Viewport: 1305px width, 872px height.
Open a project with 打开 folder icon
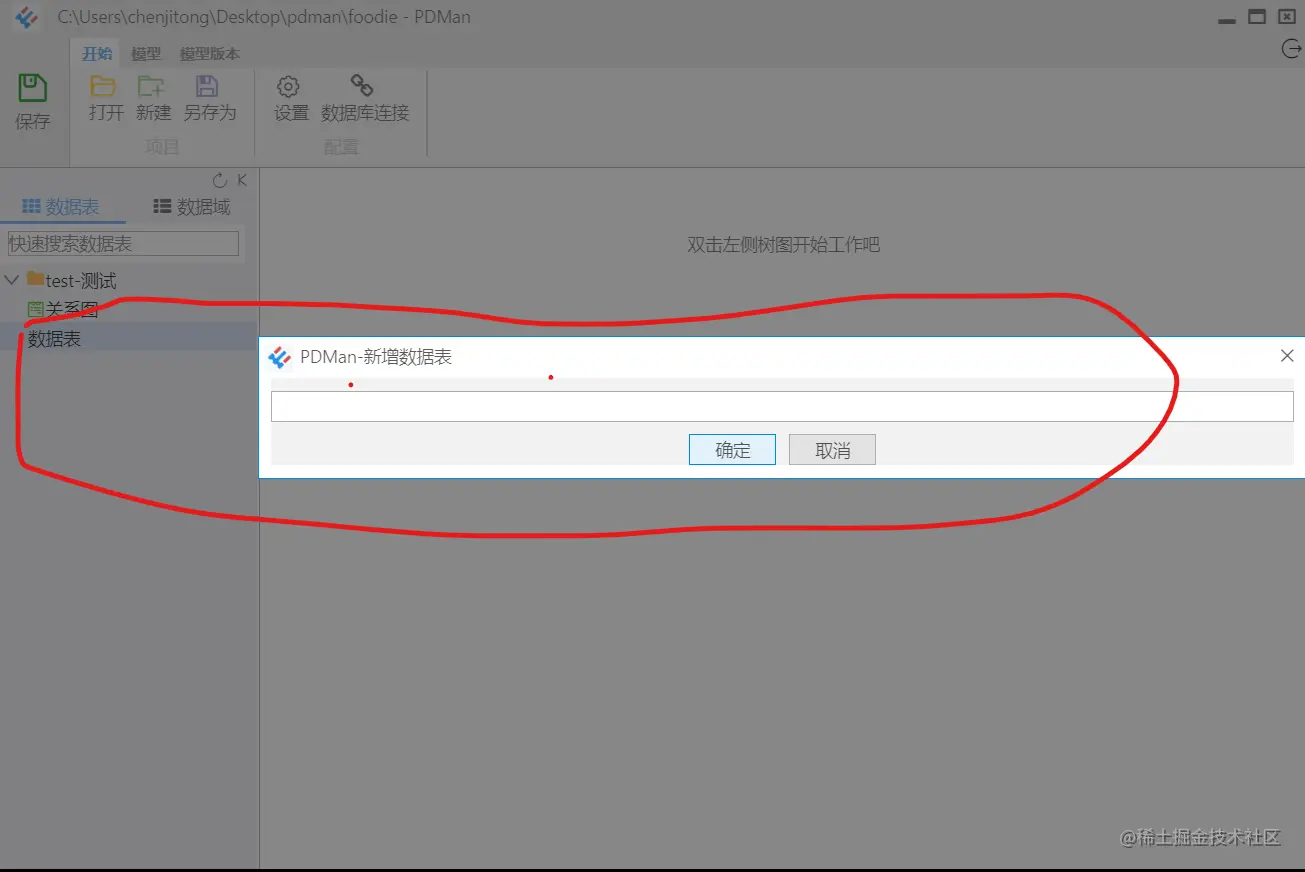pyautogui.click(x=103, y=86)
